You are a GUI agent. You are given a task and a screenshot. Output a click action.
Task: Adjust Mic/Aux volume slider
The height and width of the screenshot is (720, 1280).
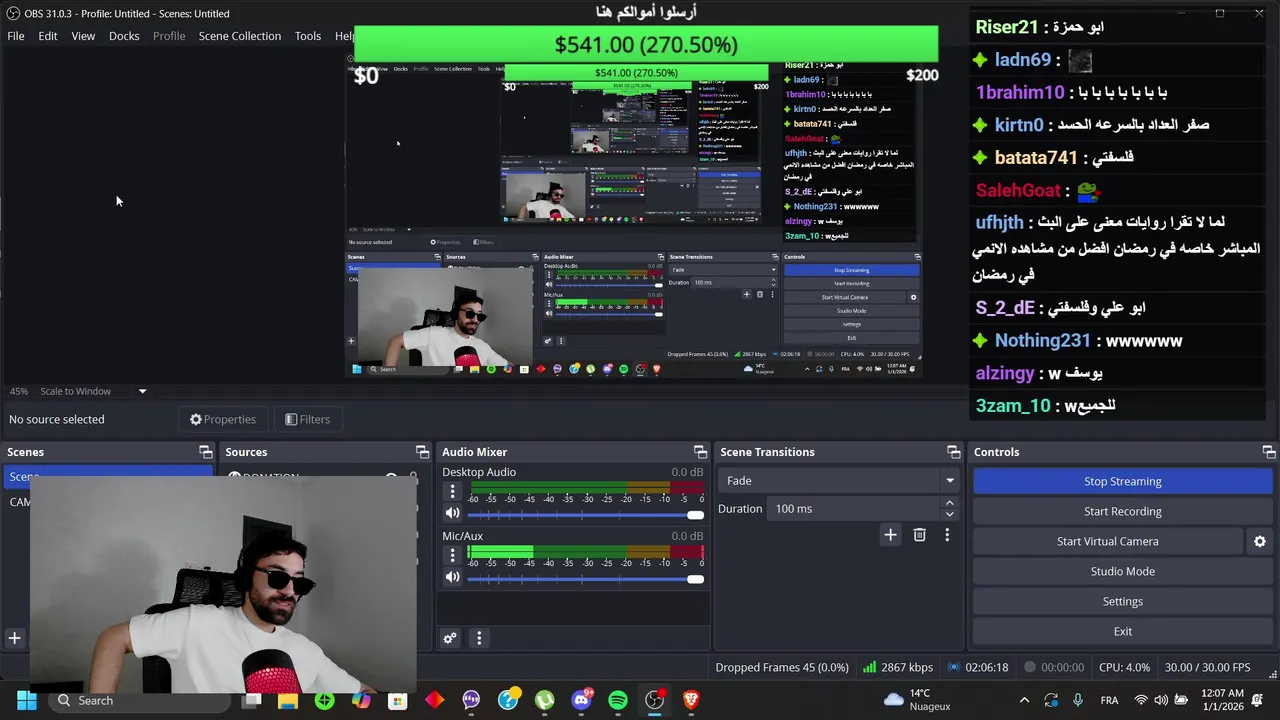tap(585, 578)
